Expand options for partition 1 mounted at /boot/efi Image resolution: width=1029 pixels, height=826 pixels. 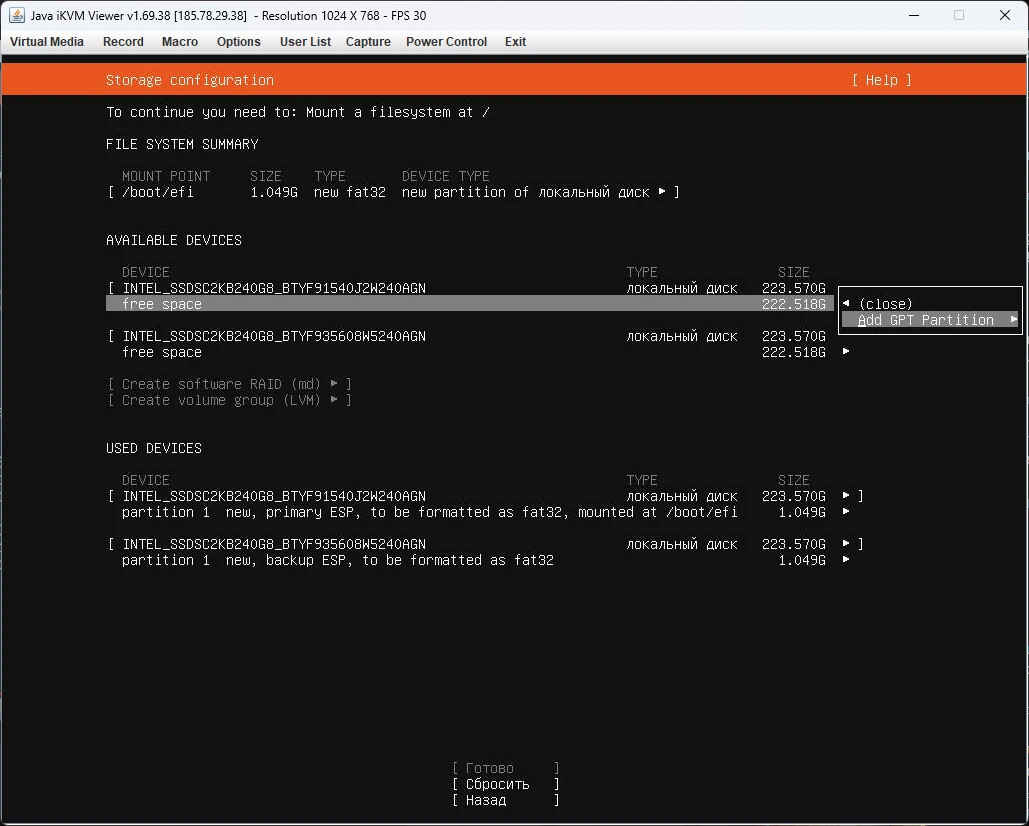(846, 512)
